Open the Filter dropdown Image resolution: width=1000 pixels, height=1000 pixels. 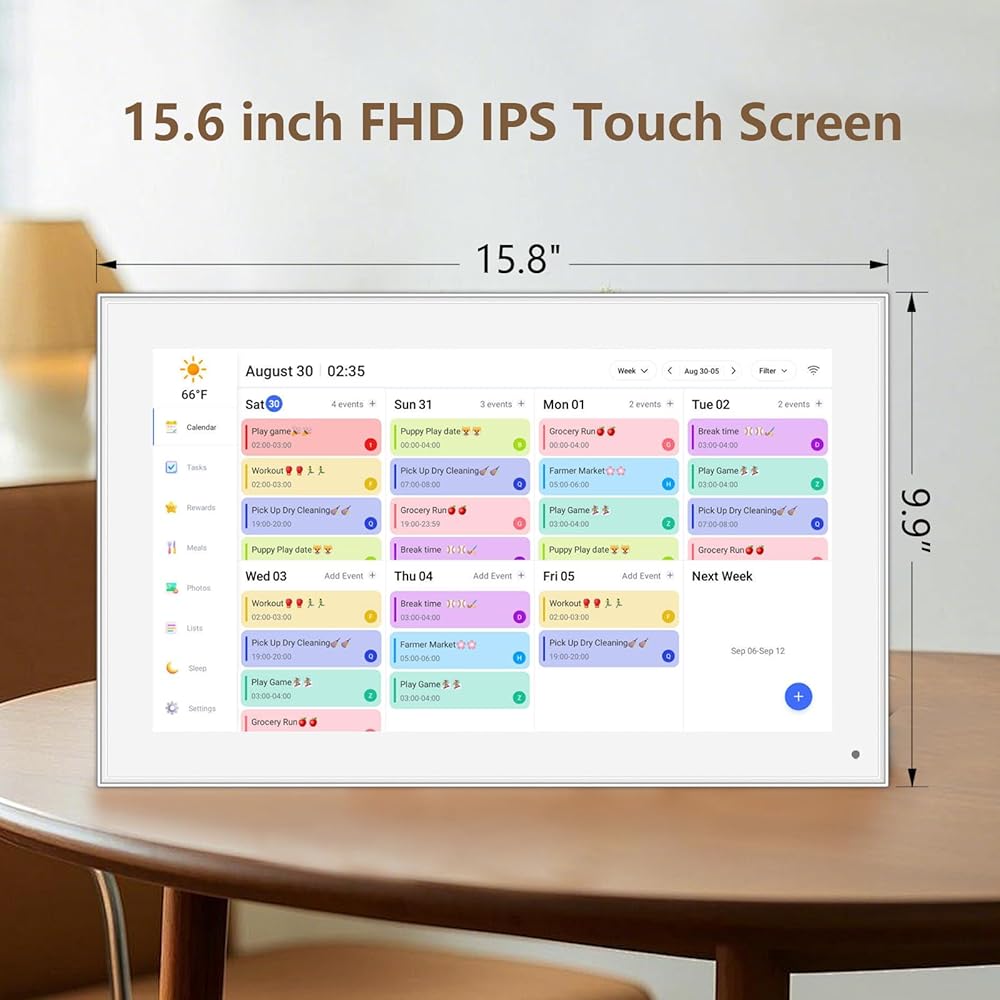772,371
